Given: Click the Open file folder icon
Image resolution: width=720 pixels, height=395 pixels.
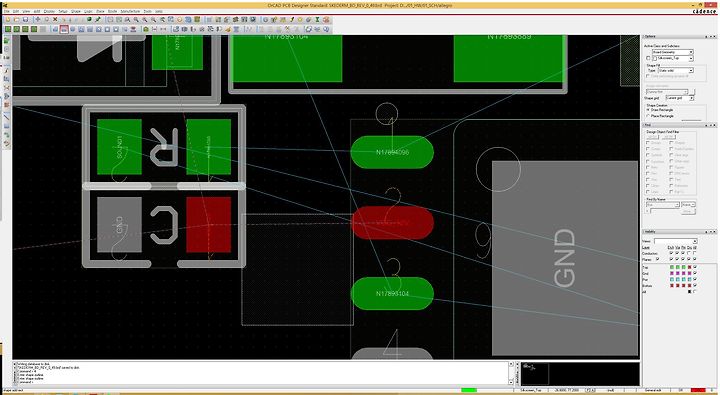Looking at the screenshot, I should point(16,19).
